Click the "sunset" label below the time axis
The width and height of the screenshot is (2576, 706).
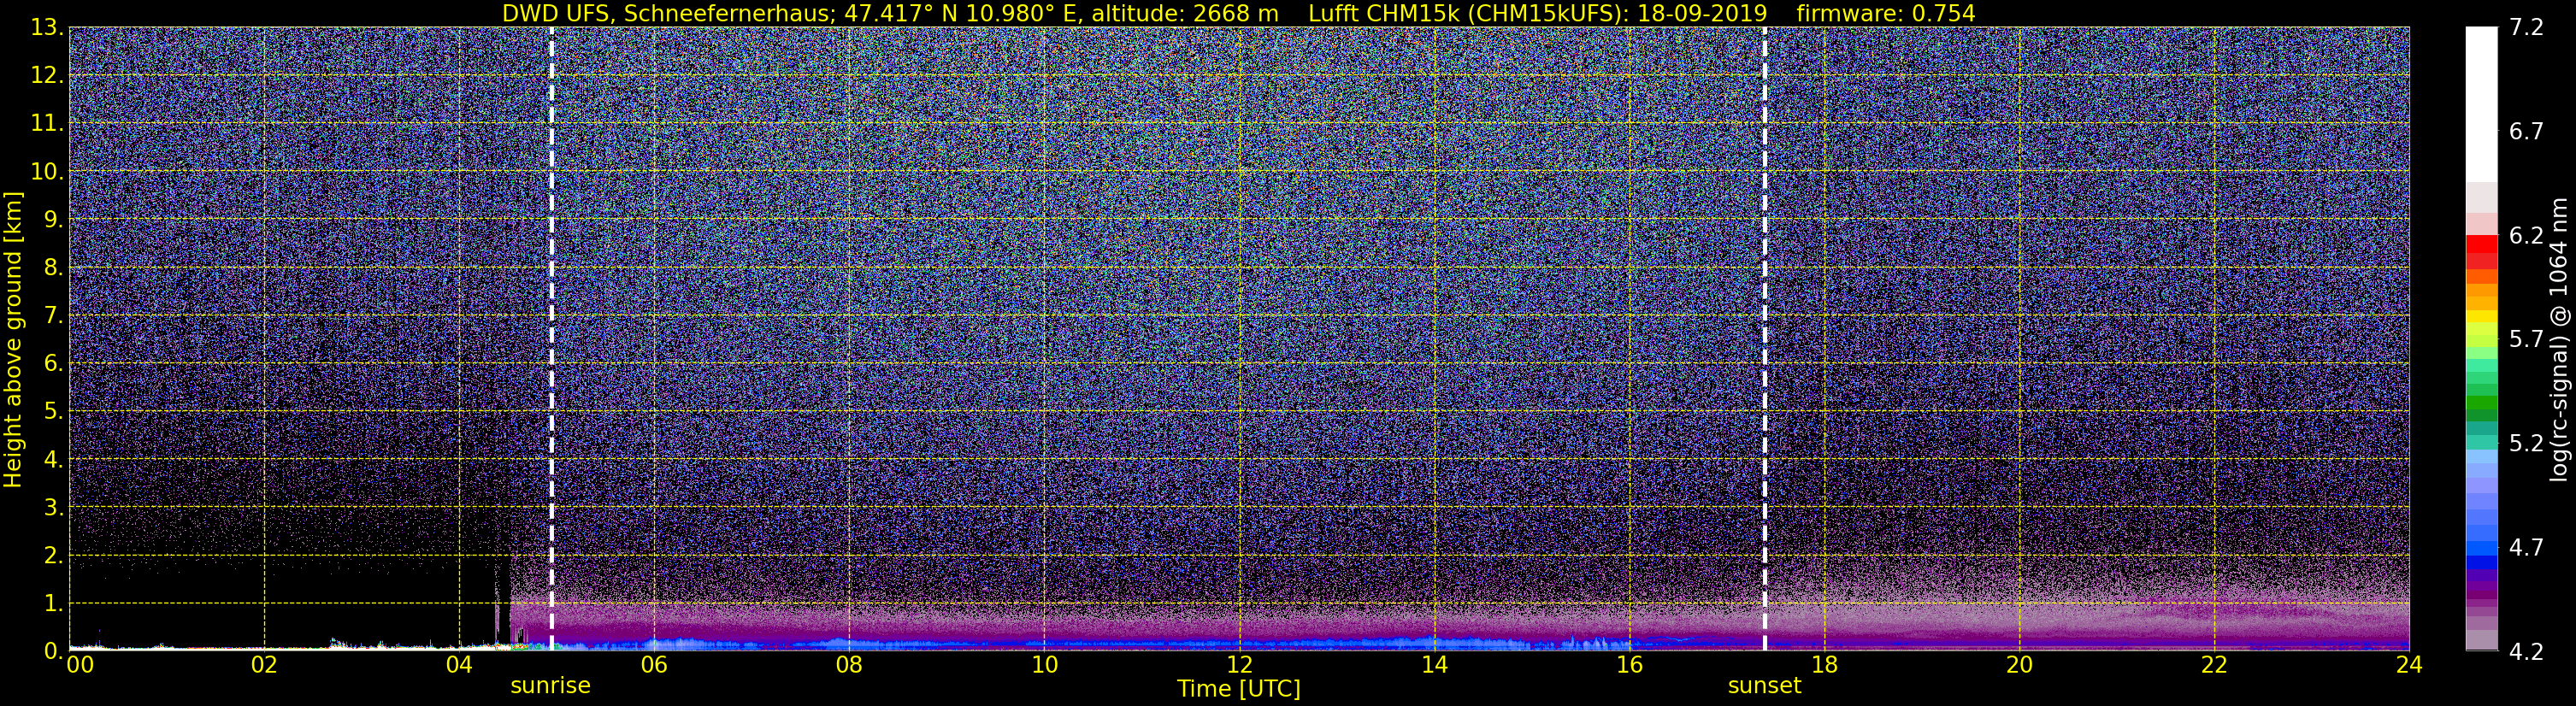click(1764, 686)
